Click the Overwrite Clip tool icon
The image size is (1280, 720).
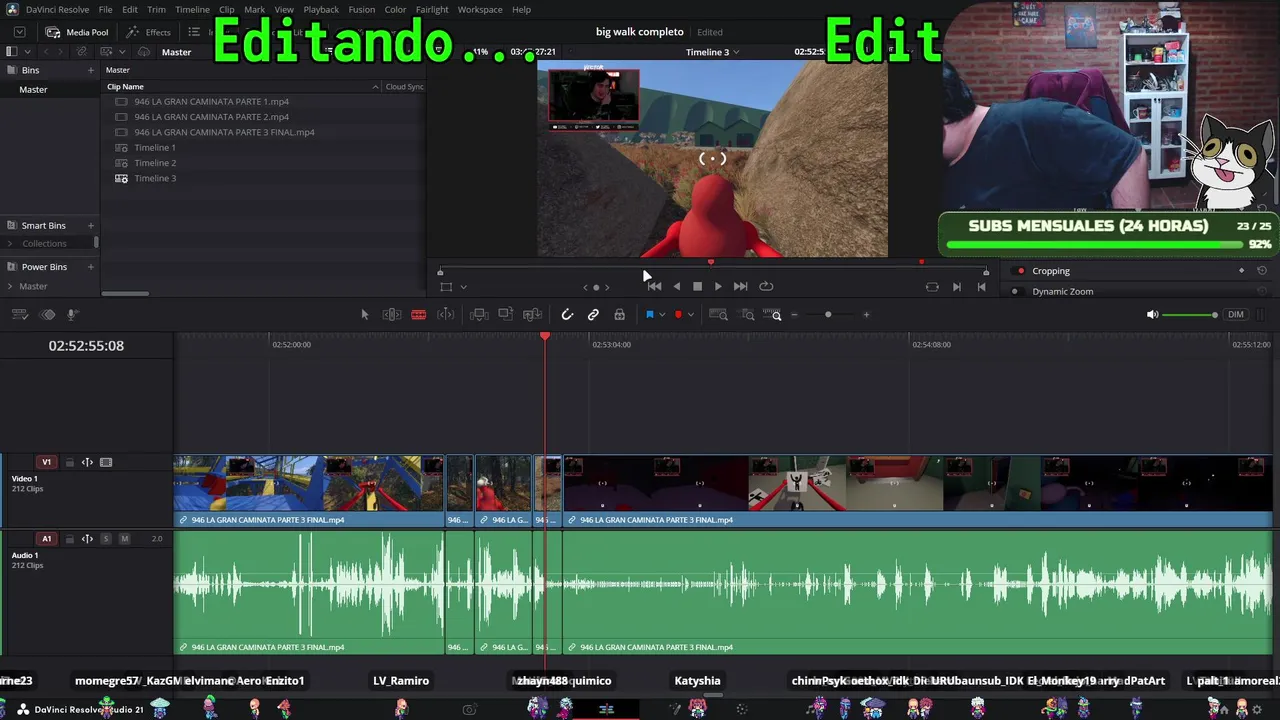coord(506,315)
